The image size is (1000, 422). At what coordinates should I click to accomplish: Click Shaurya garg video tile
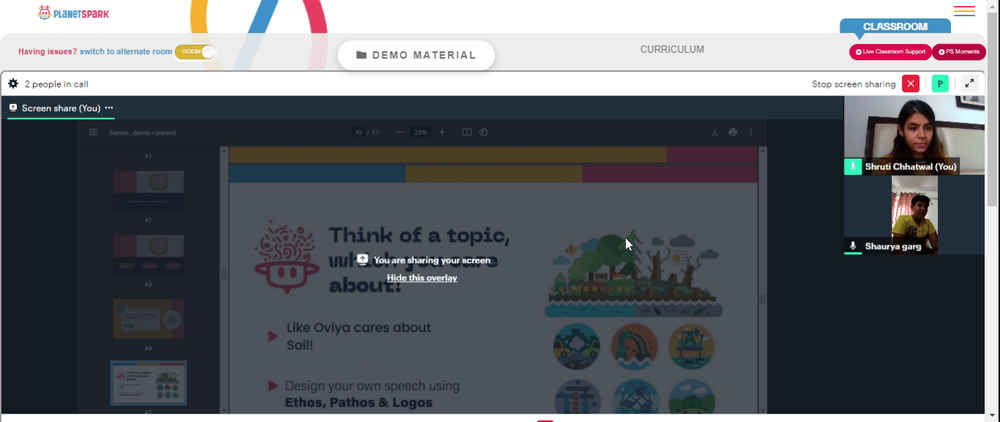[x=914, y=215]
